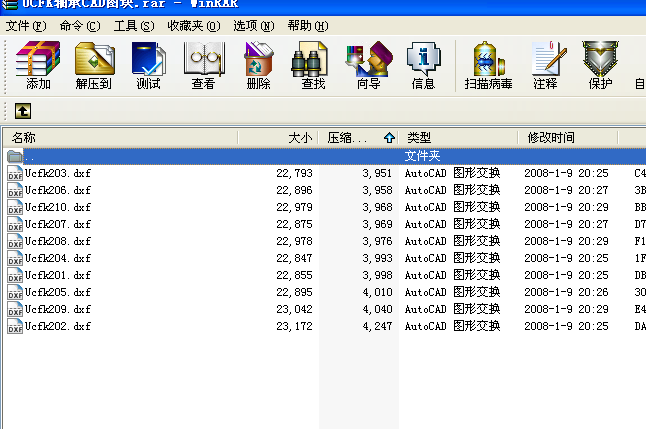The height and width of the screenshot is (429, 646).
Task: Click the 解压到 (Extract to) icon
Action: click(94, 65)
